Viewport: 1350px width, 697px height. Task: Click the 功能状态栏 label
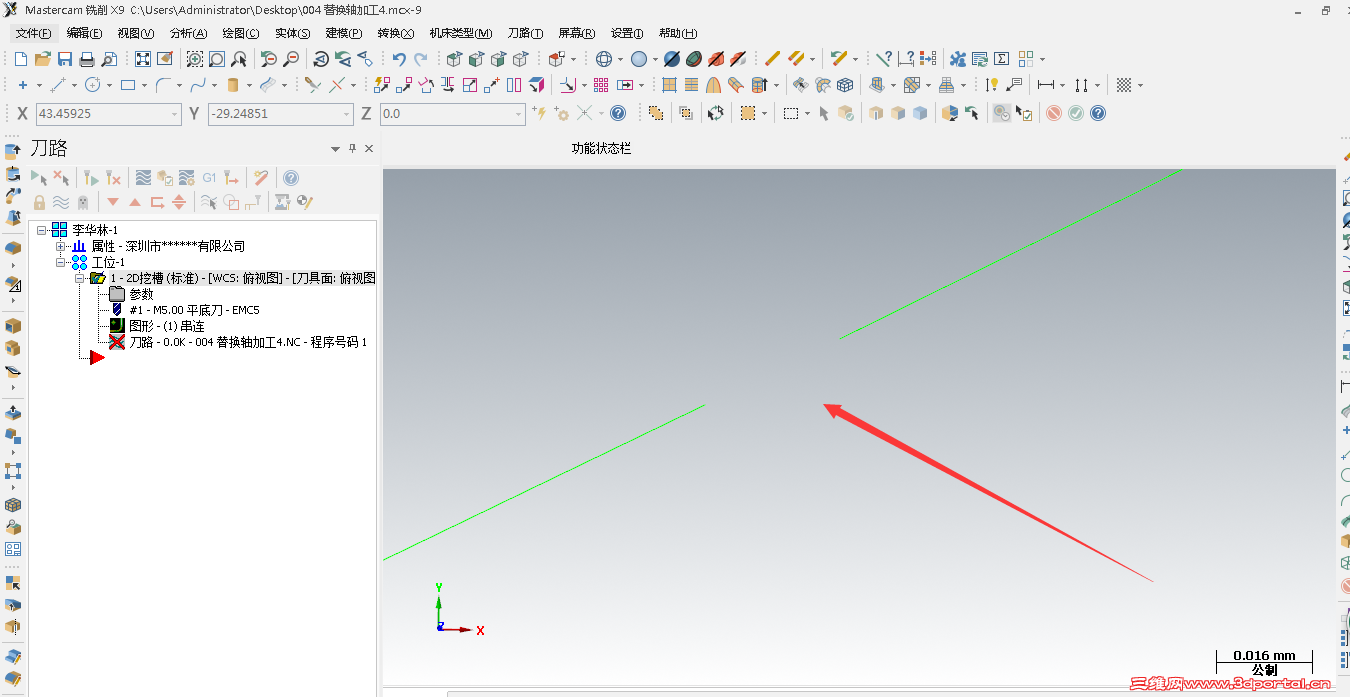pyautogui.click(x=601, y=149)
